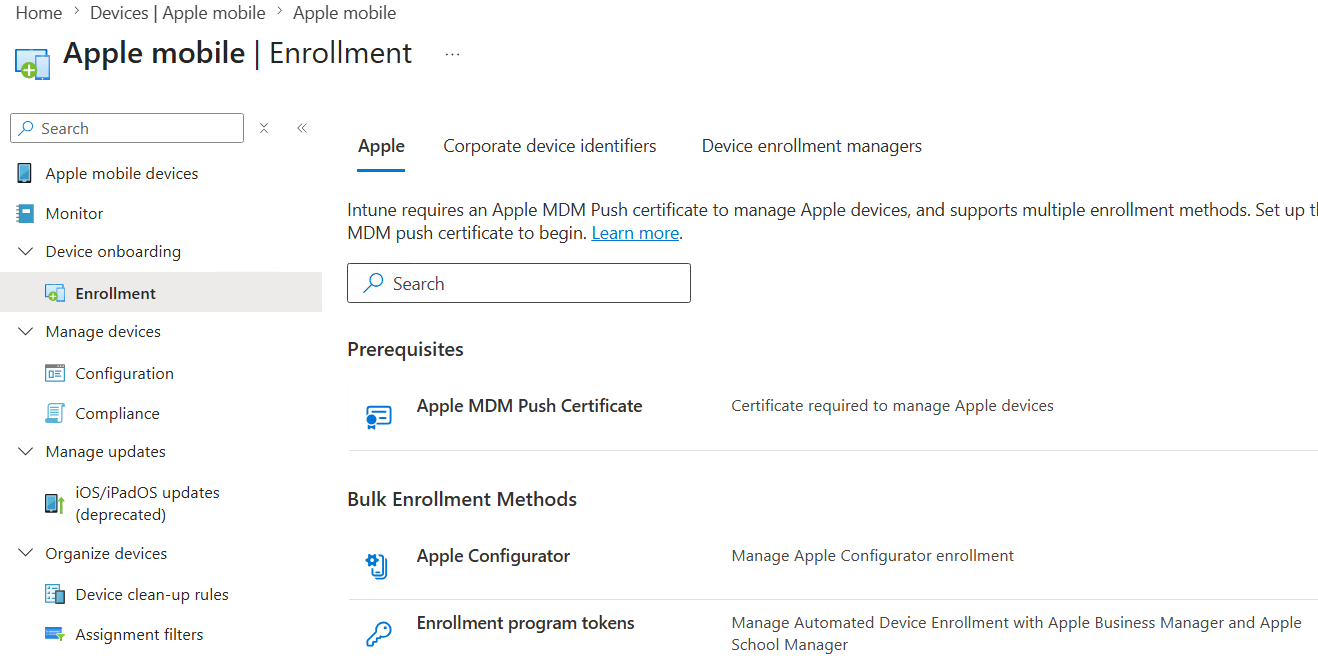Image resolution: width=1318 pixels, height=665 pixels.
Task: Open Devices | Apple mobile breadcrumb link
Action: point(178,13)
